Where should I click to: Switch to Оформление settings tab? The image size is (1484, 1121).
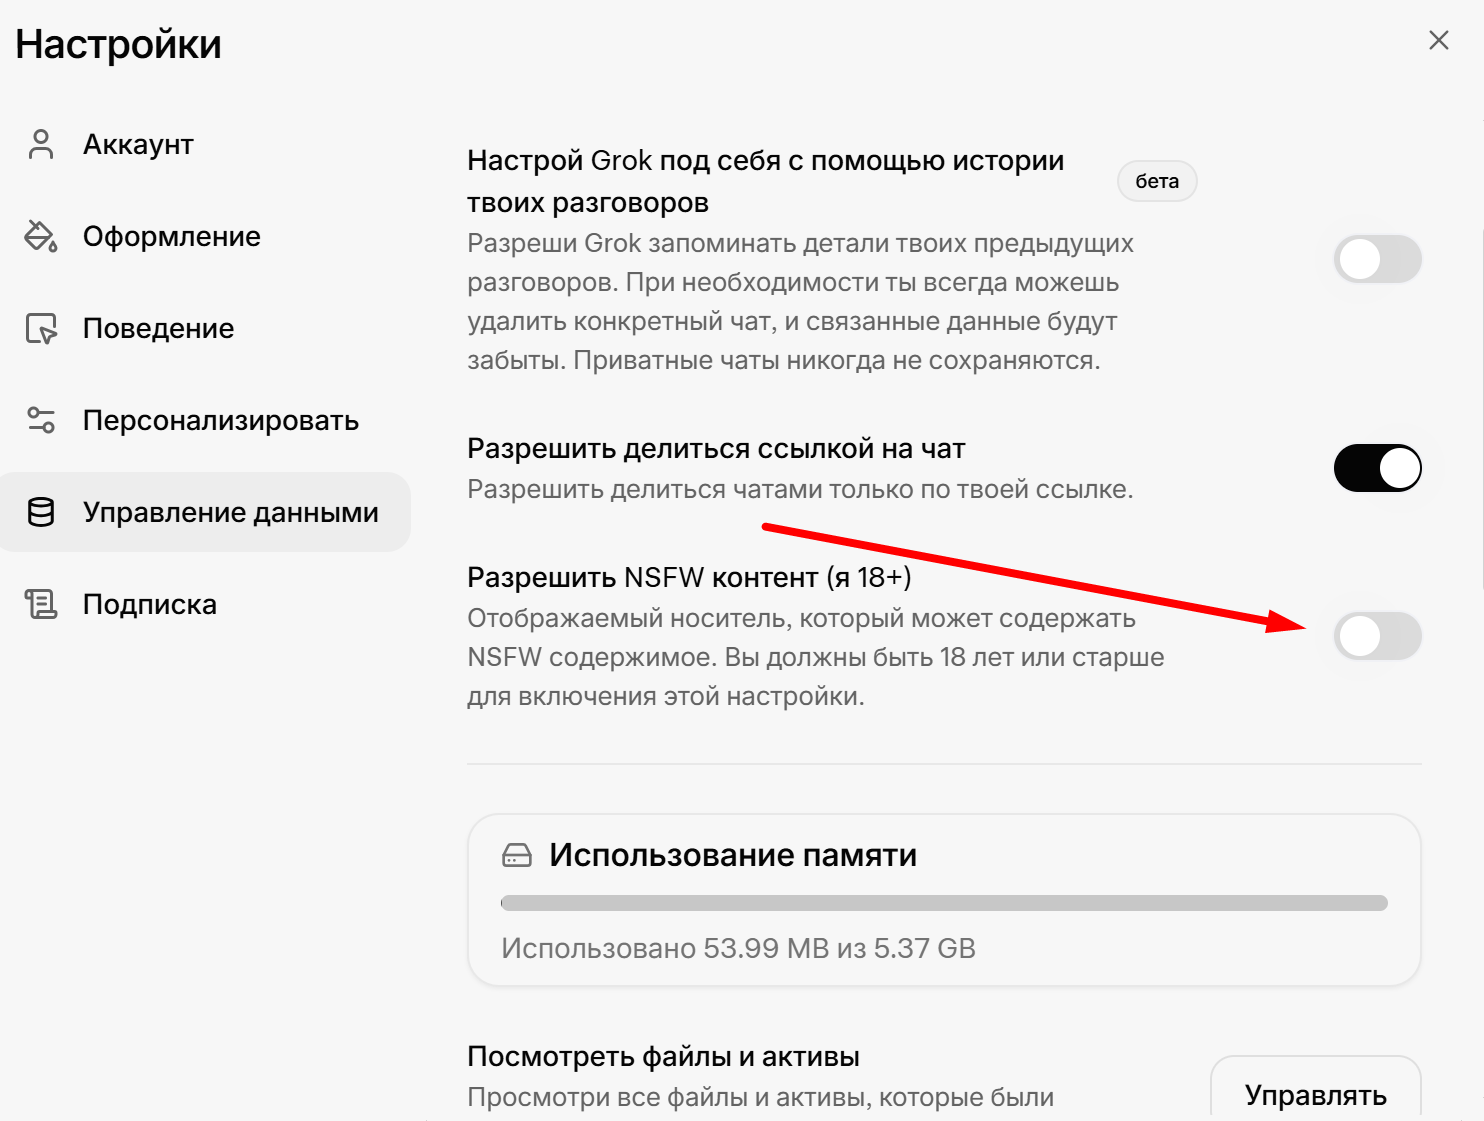[x=171, y=236]
